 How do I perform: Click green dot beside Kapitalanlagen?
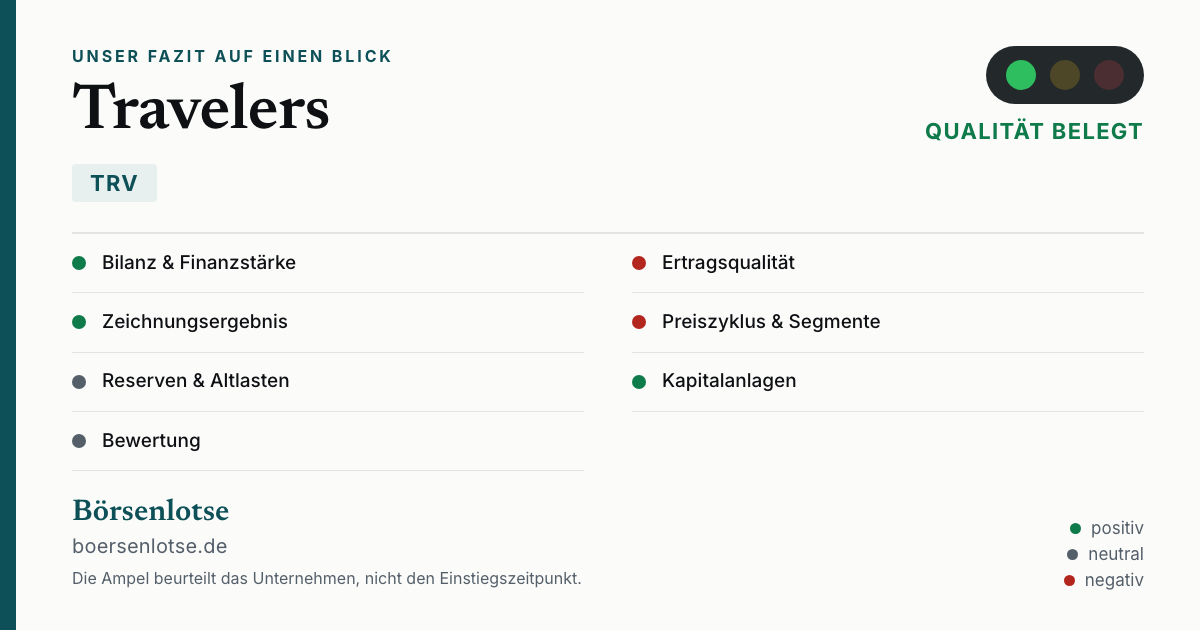coord(639,381)
